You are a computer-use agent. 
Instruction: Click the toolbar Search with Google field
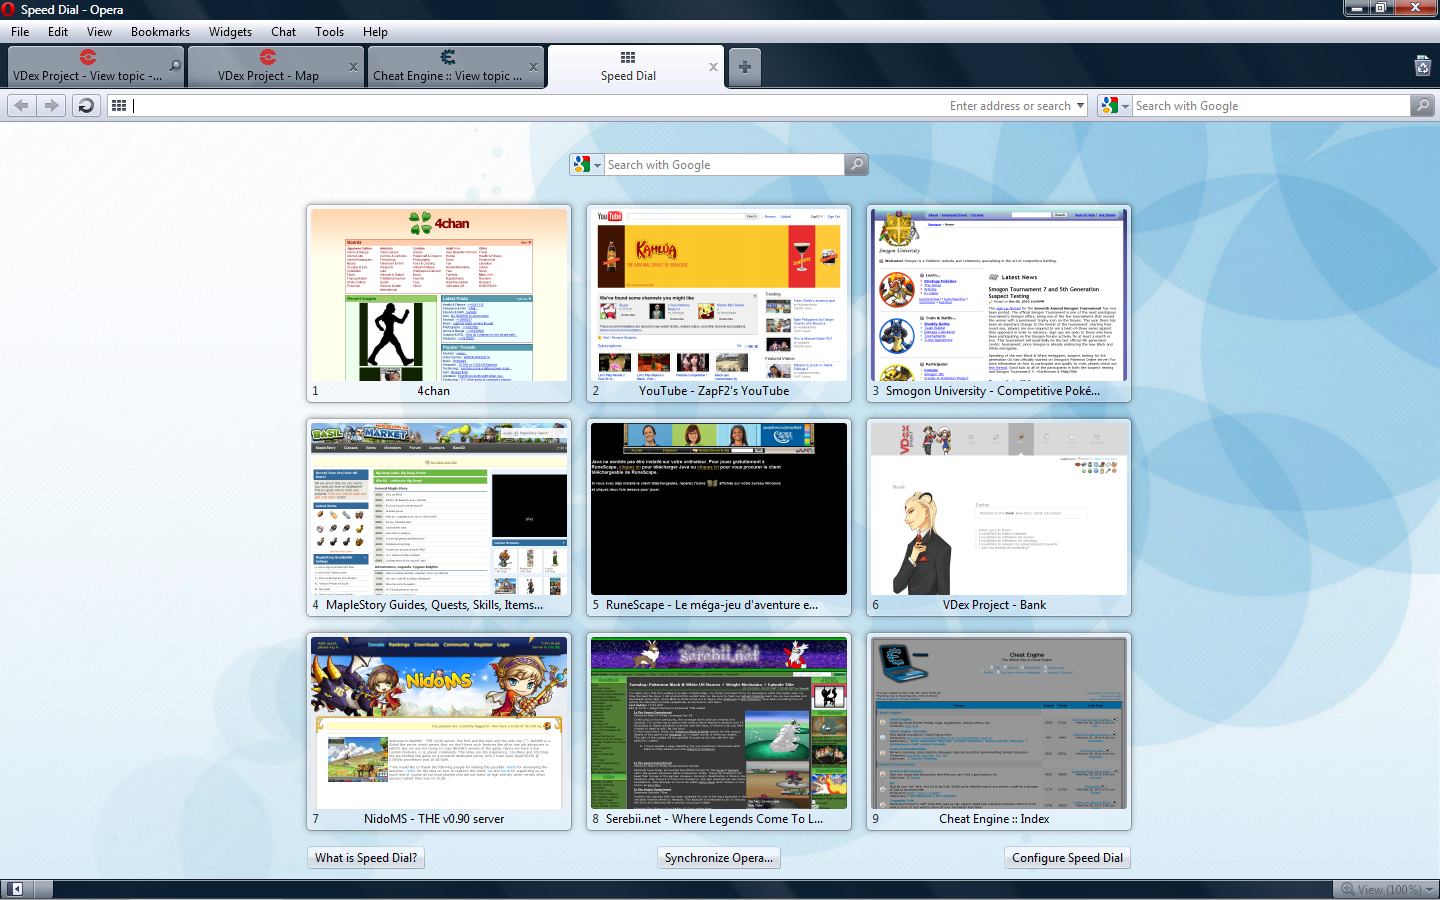click(1270, 105)
